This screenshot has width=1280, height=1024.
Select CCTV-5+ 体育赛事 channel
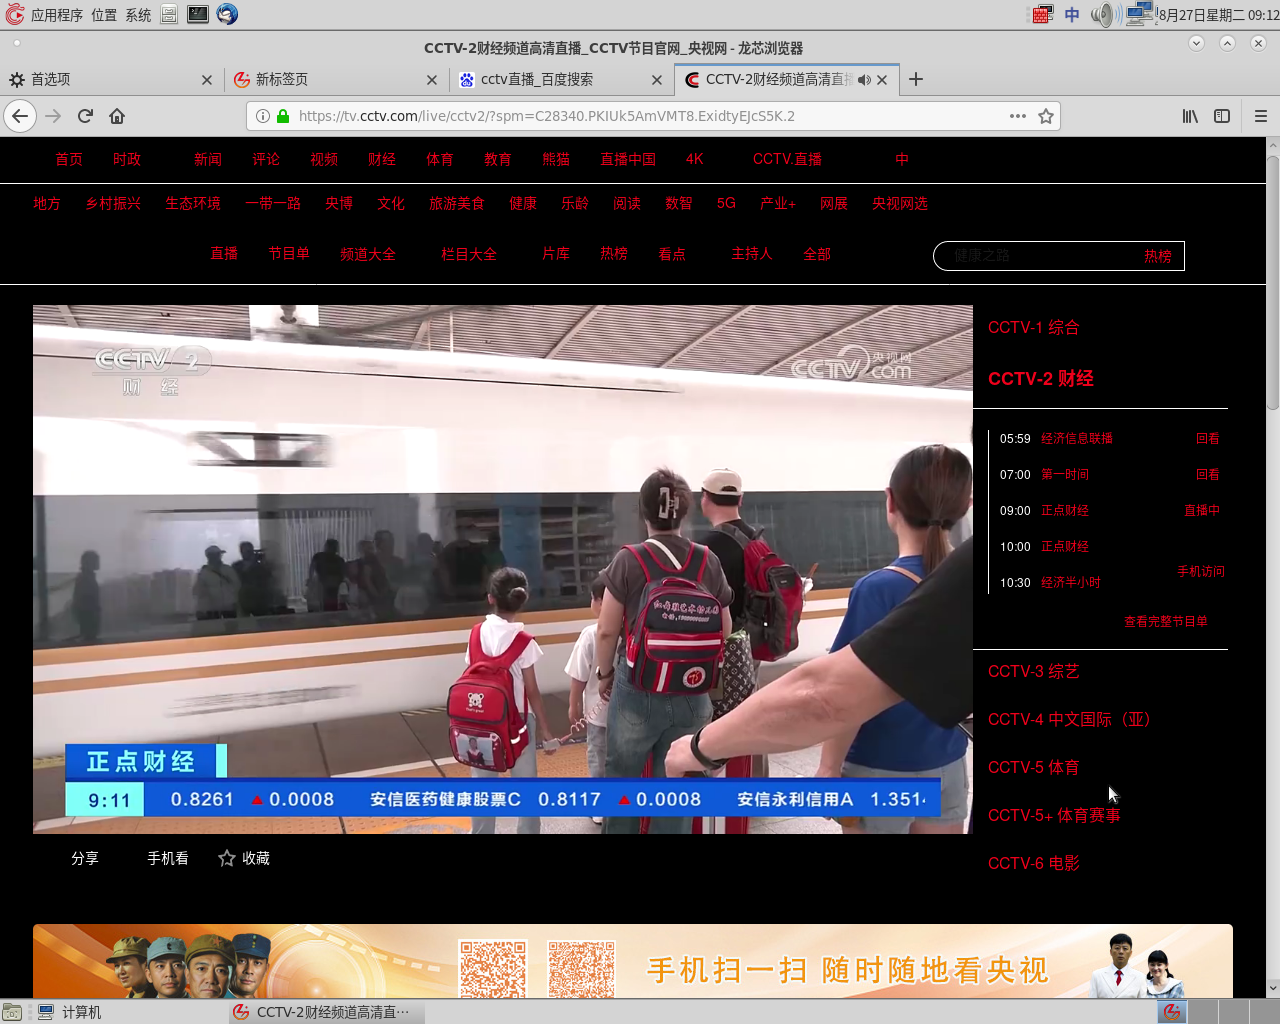1054,816
